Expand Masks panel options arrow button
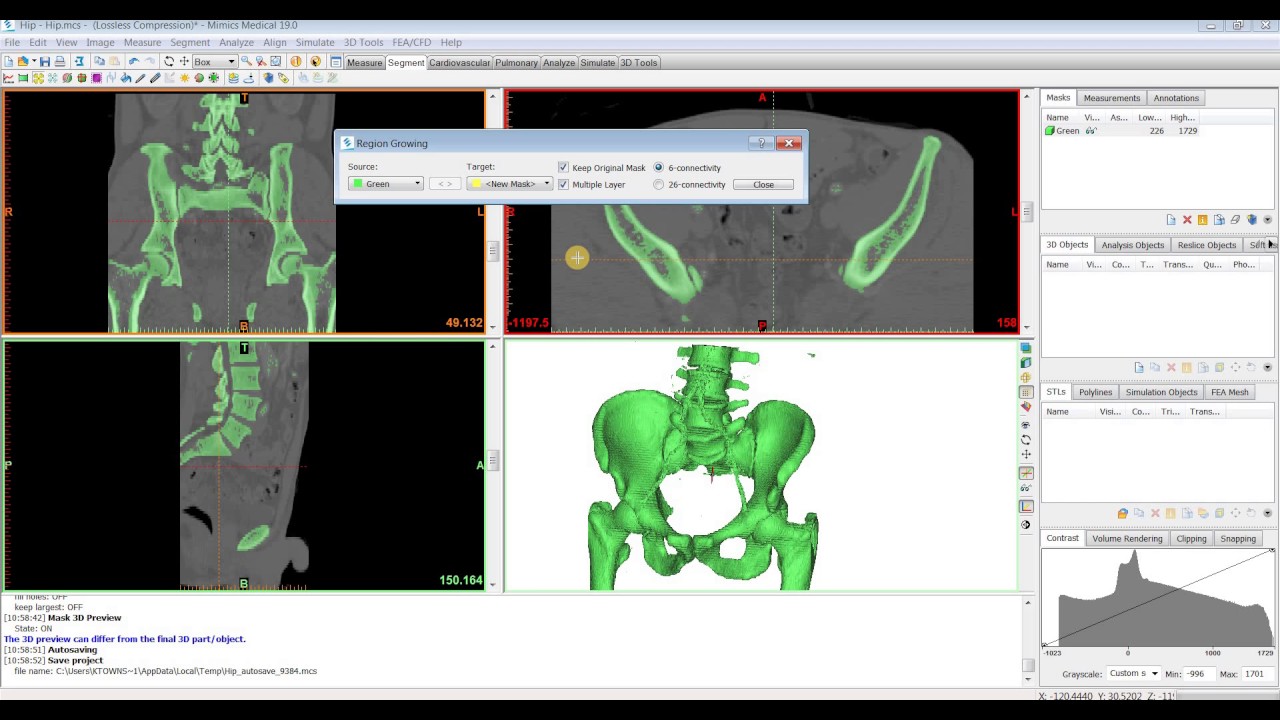The width and height of the screenshot is (1280, 720). coord(1267,220)
